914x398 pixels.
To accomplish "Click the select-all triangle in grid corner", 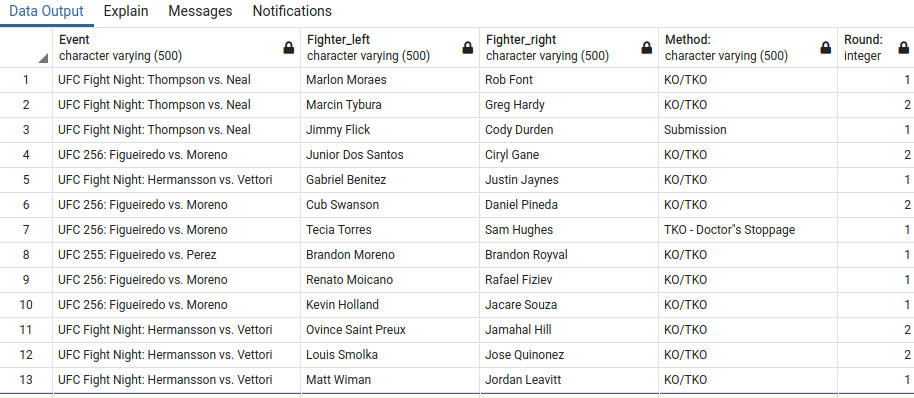I will (44, 58).
